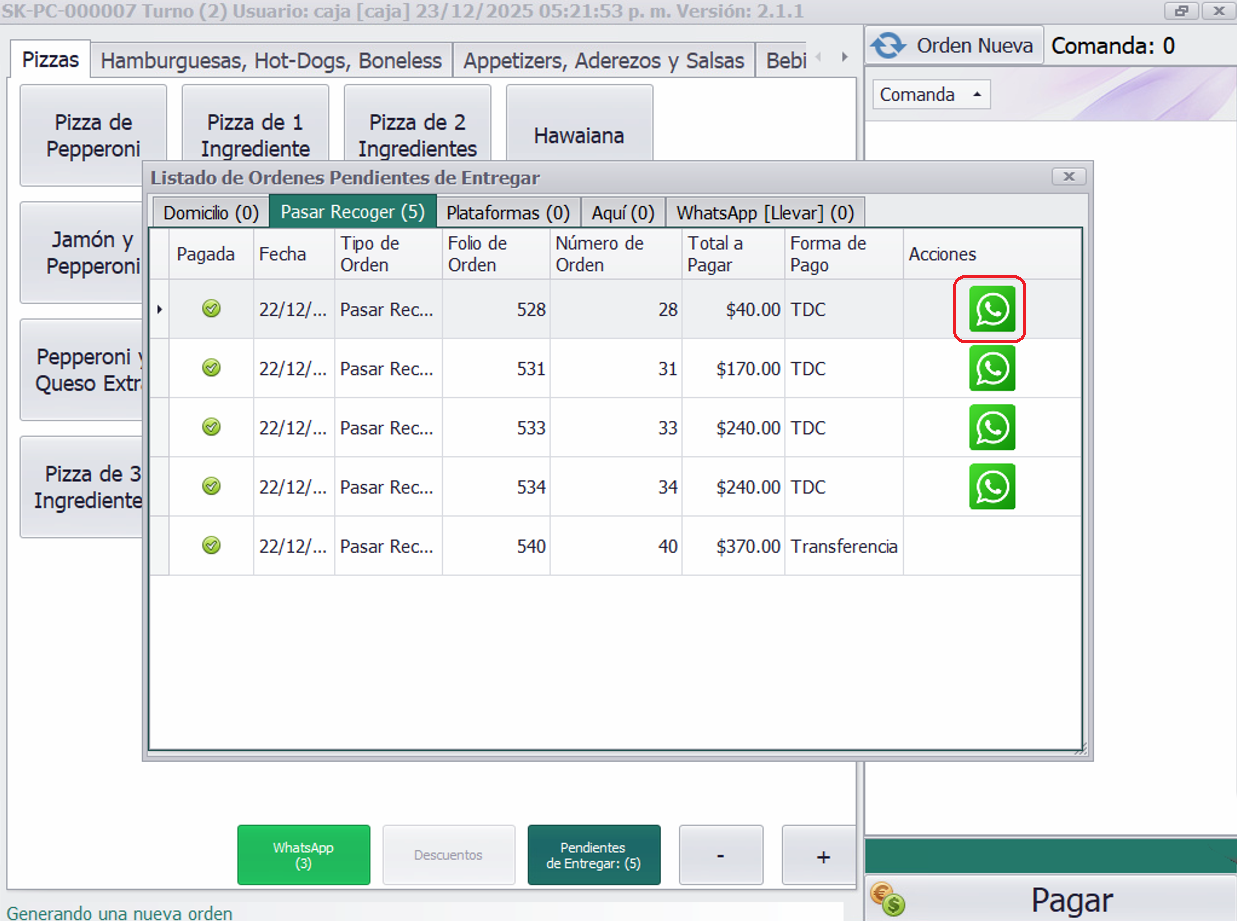Click WhatsApp icon for order folio 533

point(992,428)
